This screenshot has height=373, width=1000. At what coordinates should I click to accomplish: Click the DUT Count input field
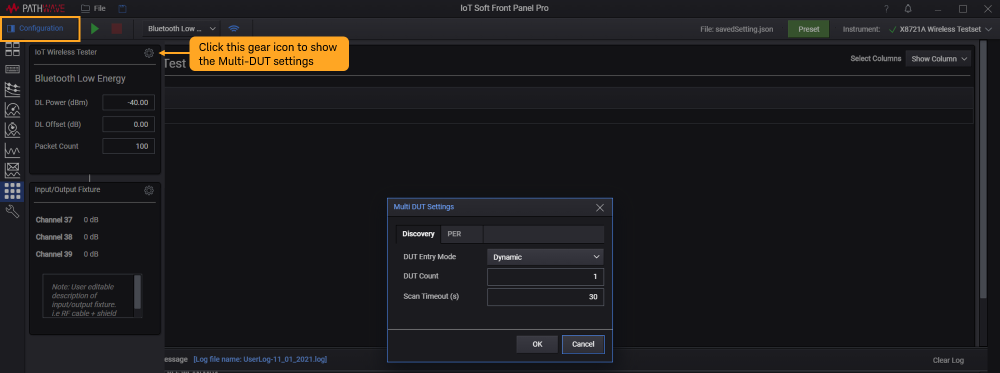[545, 277]
